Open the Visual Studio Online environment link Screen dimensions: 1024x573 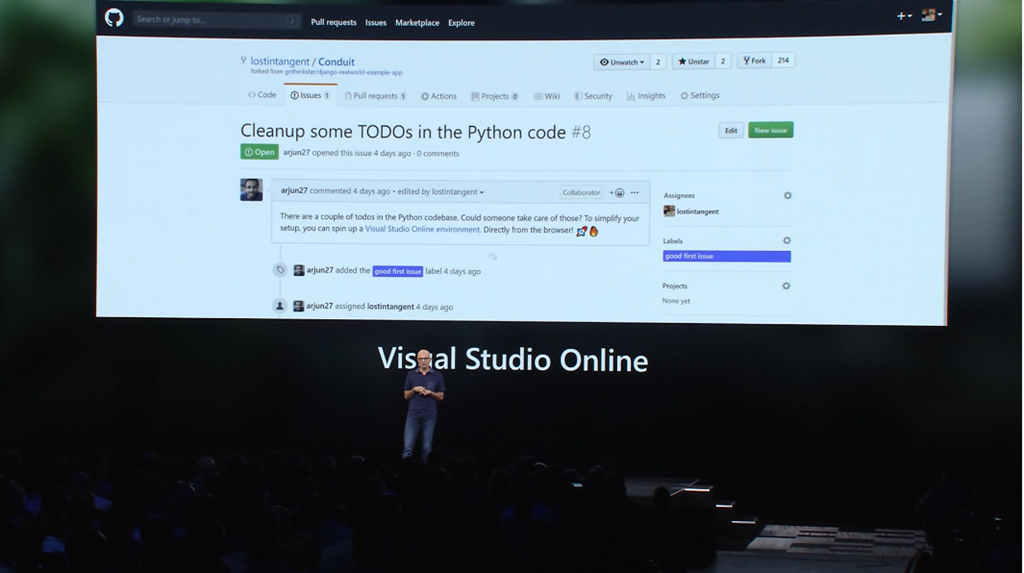point(423,229)
